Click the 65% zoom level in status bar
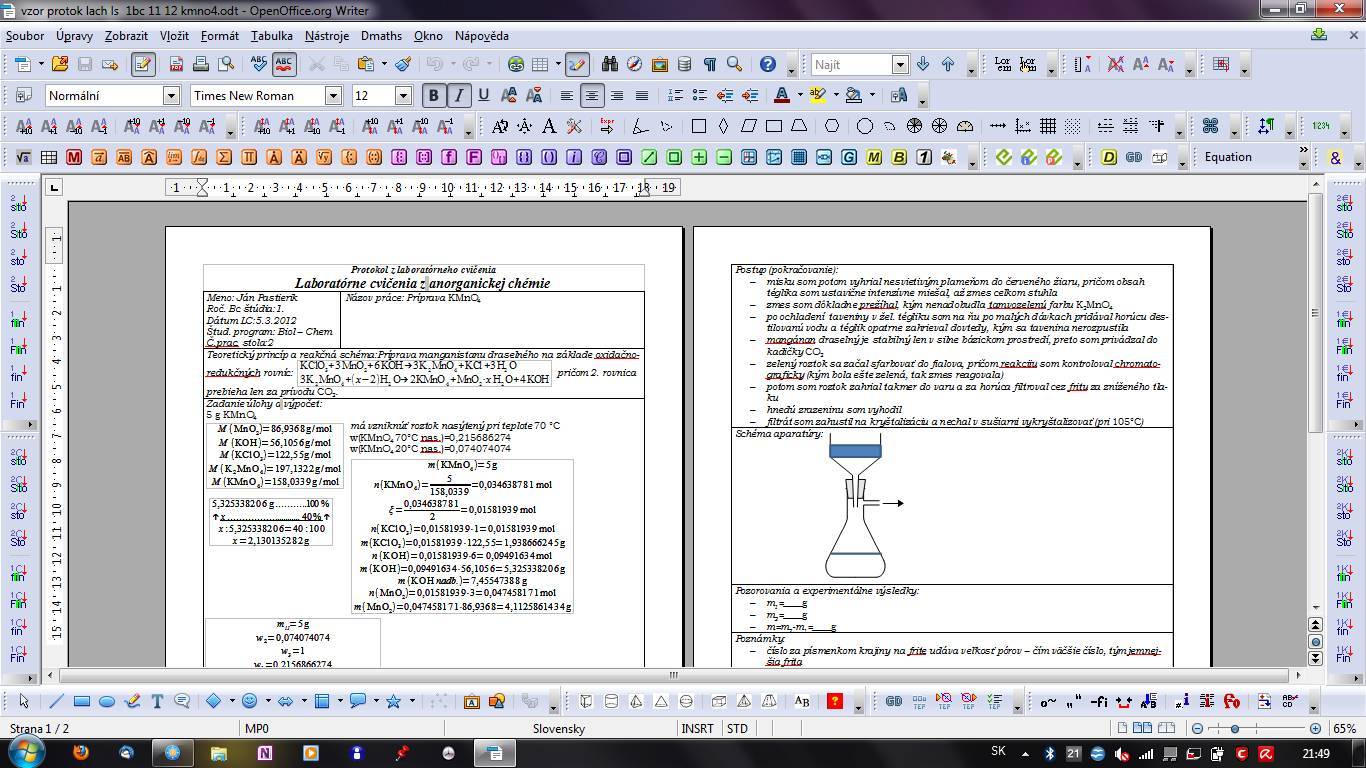This screenshot has height=768, width=1366. [x=1345, y=729]
